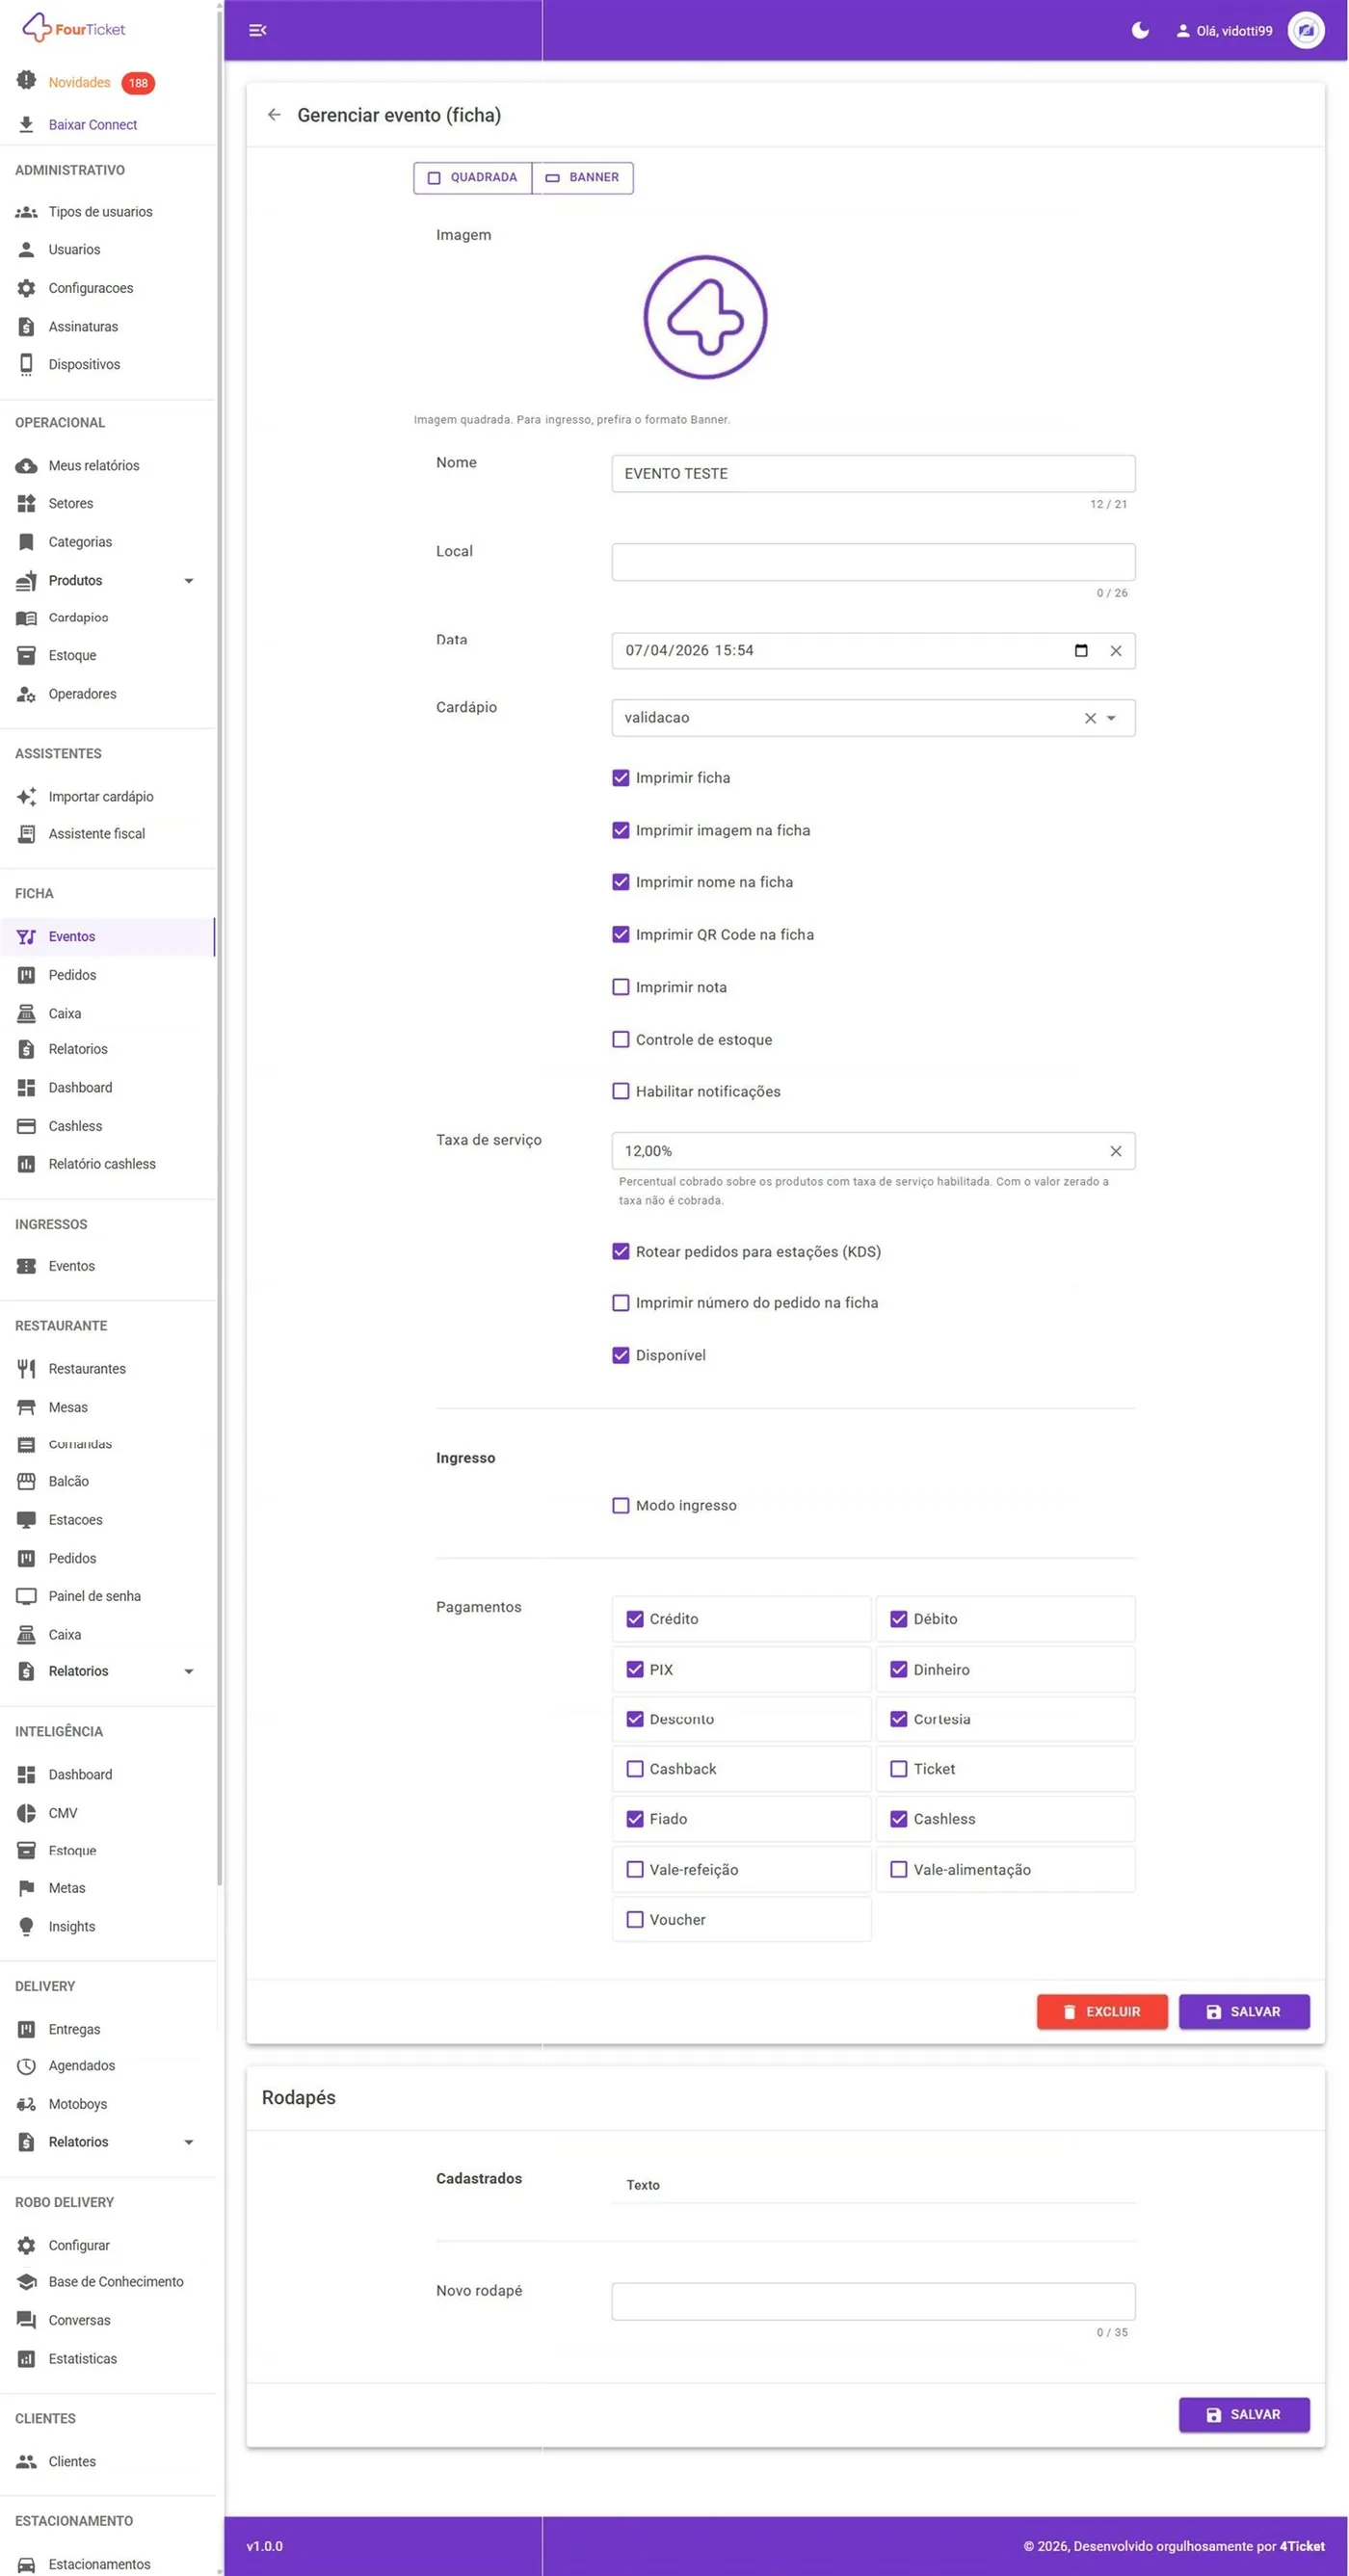Enable Imprimir nota checkbox

click(620, 987)
